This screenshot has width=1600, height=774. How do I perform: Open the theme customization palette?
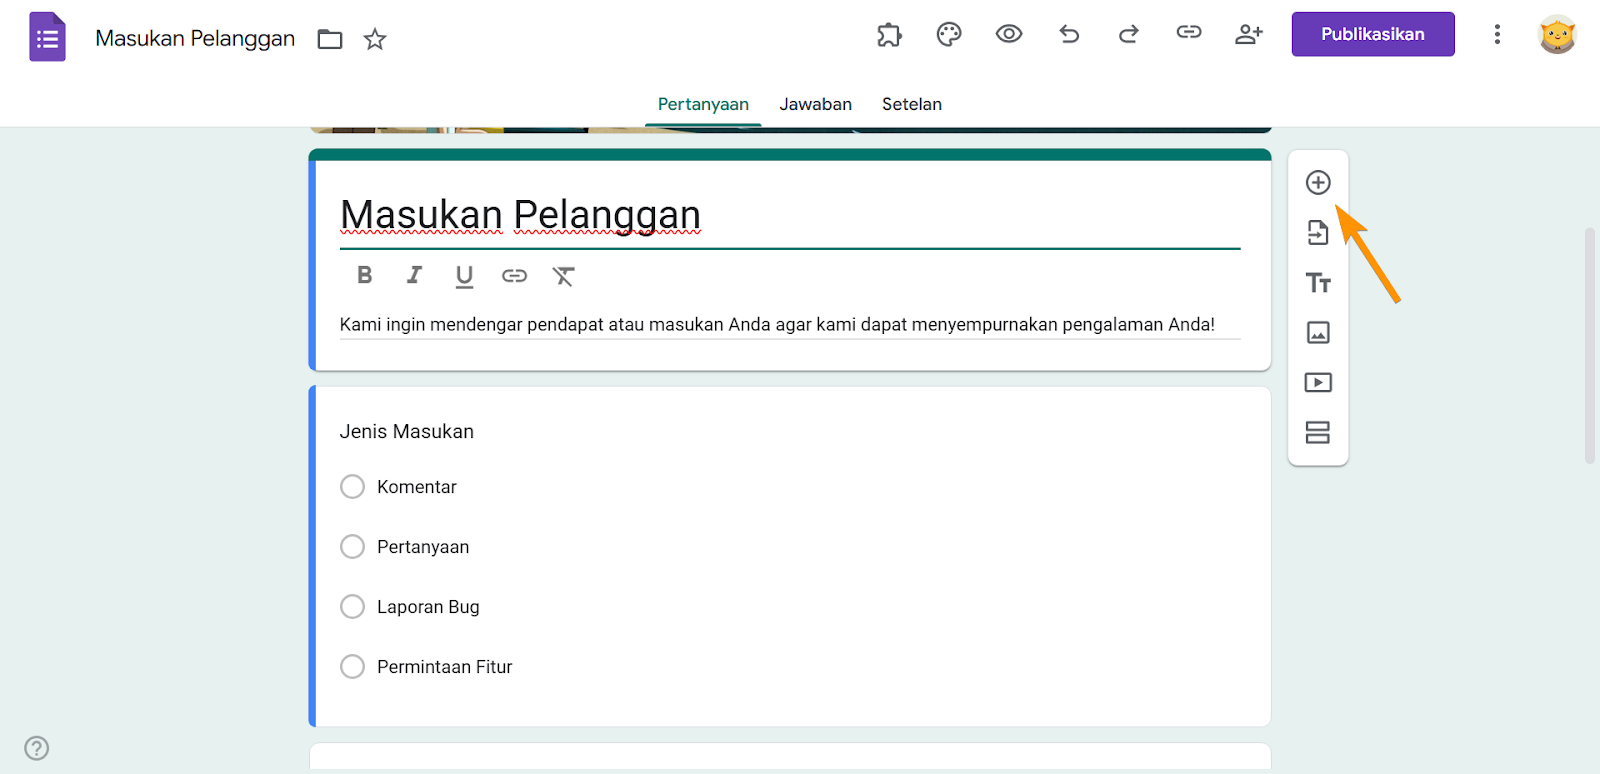pos(949,35)
